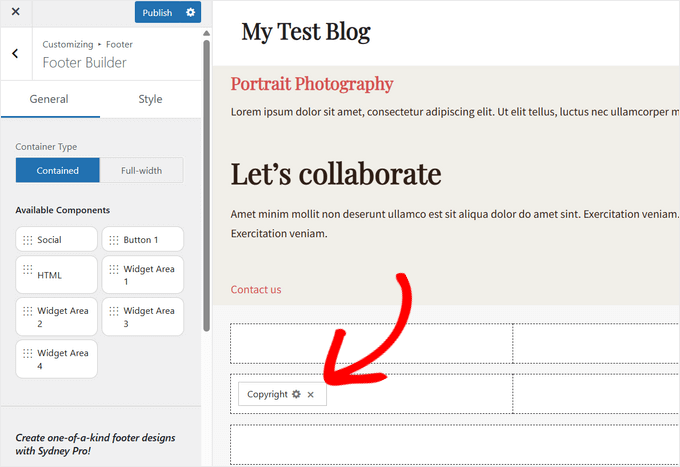Select Full-width container type
The image size is (680, 467).
pyautogui.click(x=141, y=170)
